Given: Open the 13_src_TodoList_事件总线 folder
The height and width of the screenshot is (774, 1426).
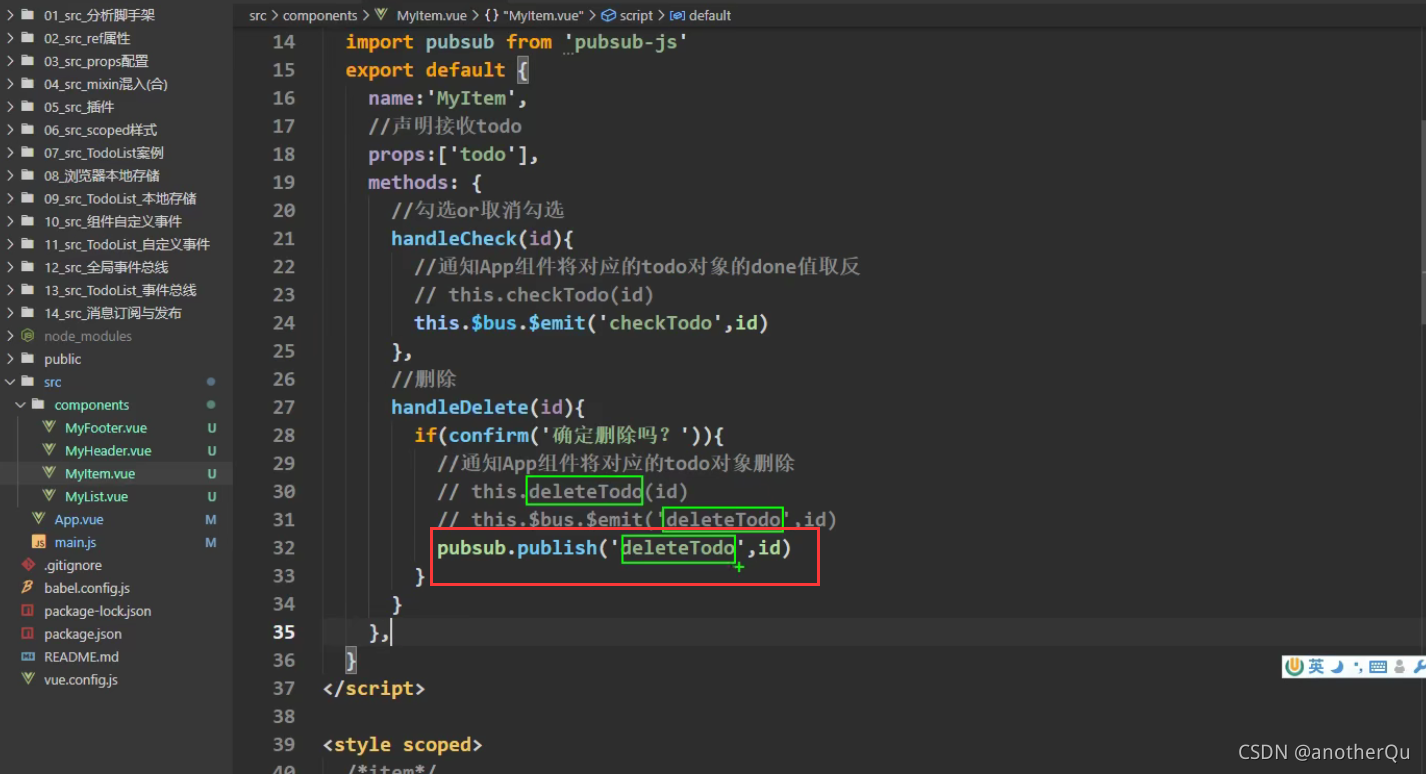Looking at the screenshot, I should (x=120, y=290).
